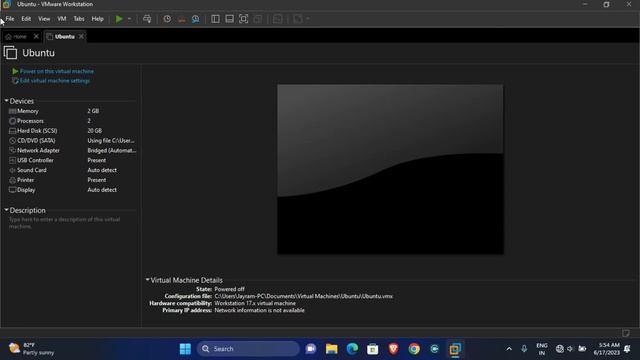640x360 pixels.
Task: Click the 2 GB memory value
Action: tap(93, 111)
